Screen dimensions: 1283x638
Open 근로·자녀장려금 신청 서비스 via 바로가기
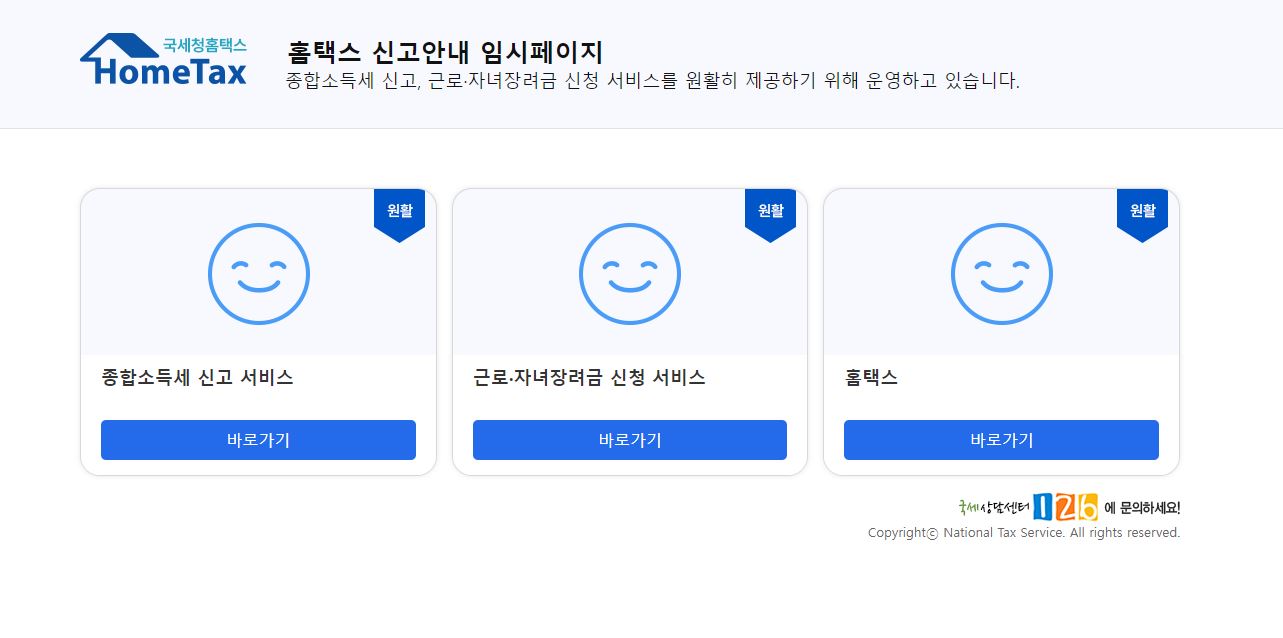[629, 440]
